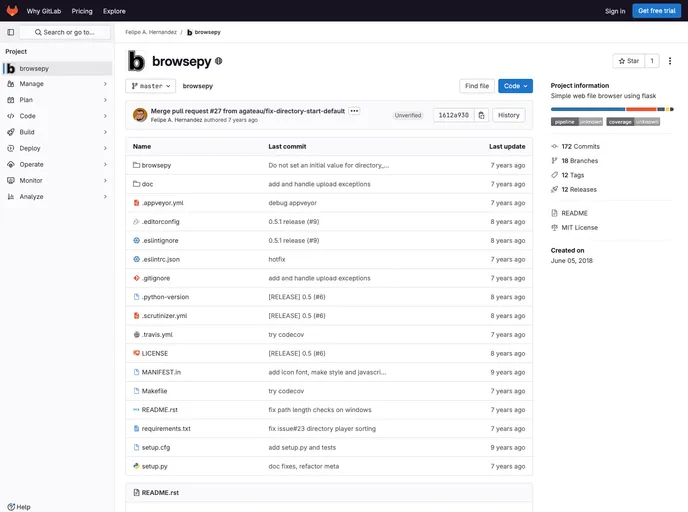Click the commit author's avatar
688x512 pixels.
(x=140, y=115)
